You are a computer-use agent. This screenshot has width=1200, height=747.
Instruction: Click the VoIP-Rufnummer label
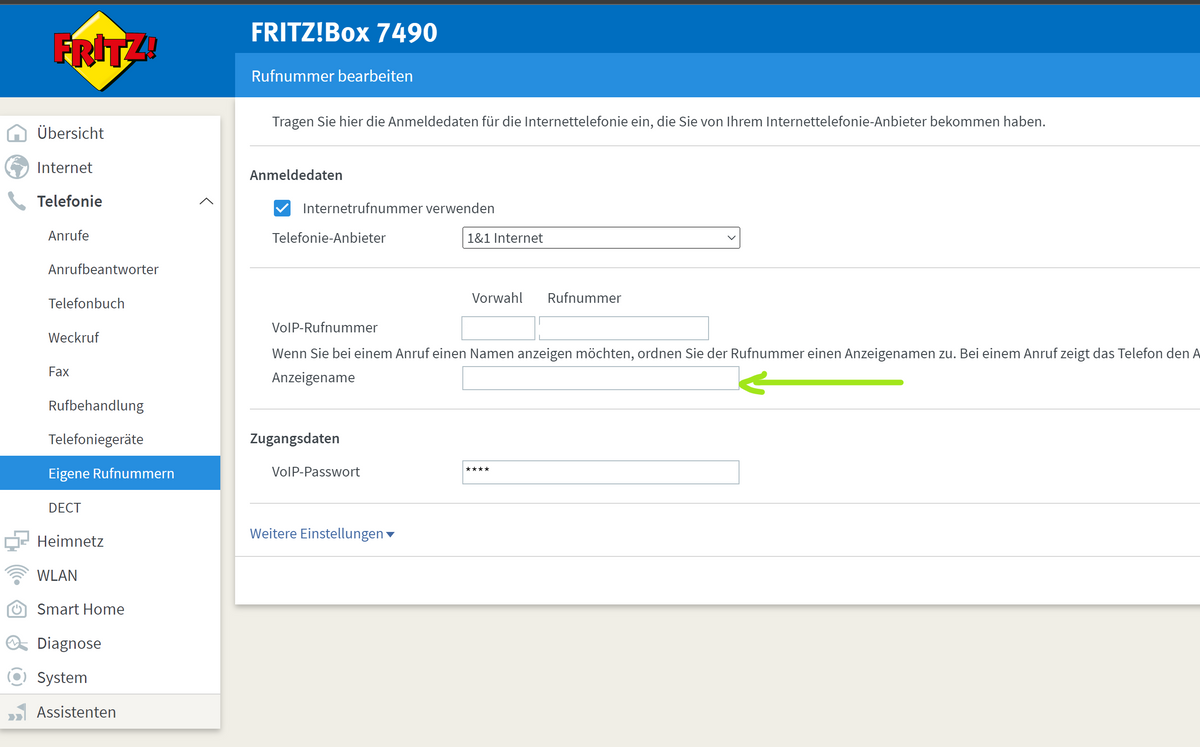(325, 327)
